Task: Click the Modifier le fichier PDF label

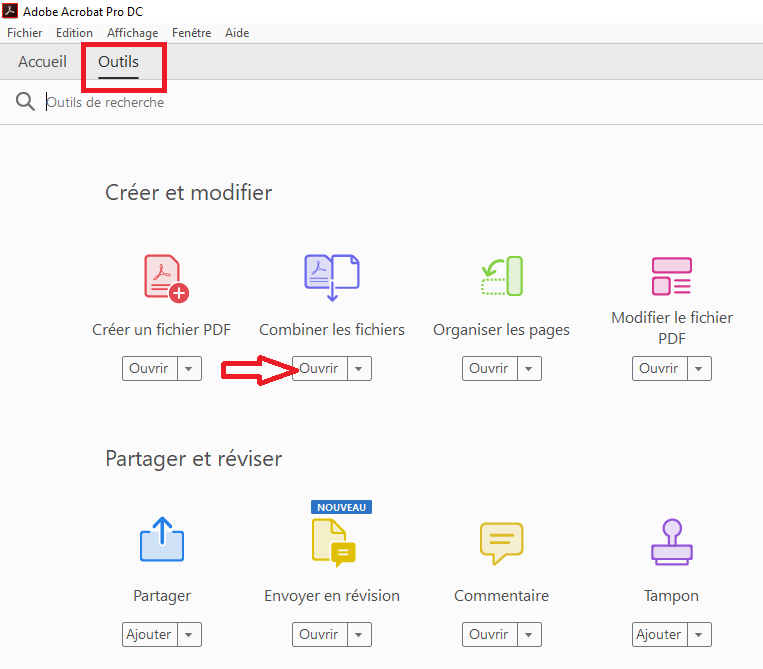Action: click(x=672, y=328)
